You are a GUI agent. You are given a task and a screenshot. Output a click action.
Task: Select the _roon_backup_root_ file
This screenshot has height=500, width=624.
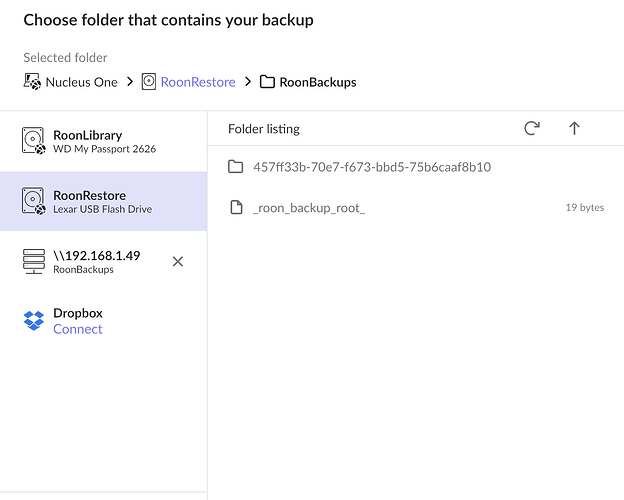click(x=415, y=207)
